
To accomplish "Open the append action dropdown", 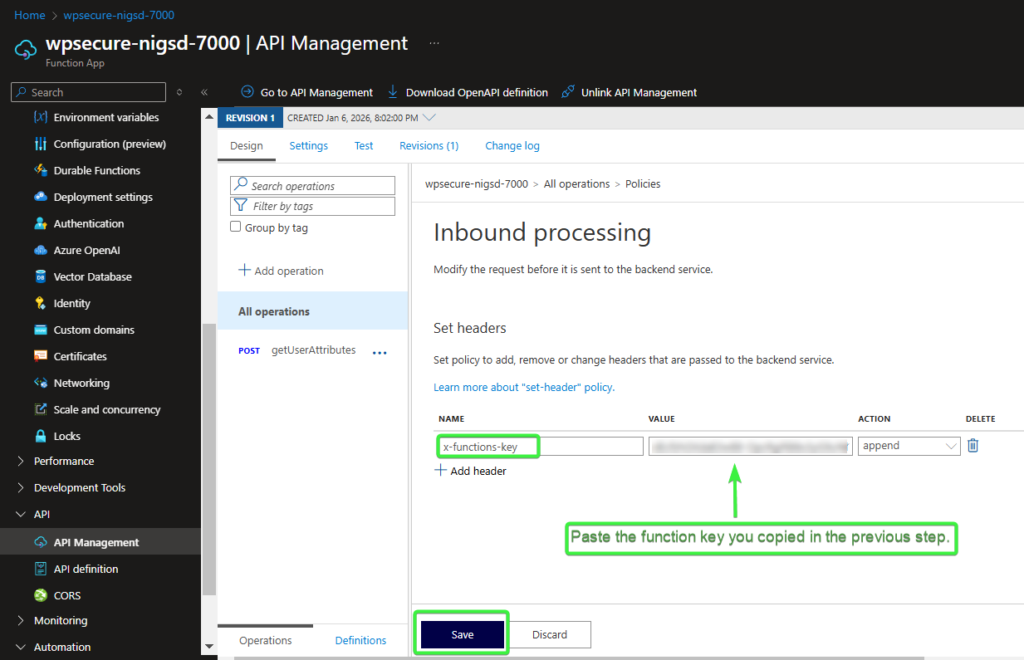I will click(x=908, y=447).
